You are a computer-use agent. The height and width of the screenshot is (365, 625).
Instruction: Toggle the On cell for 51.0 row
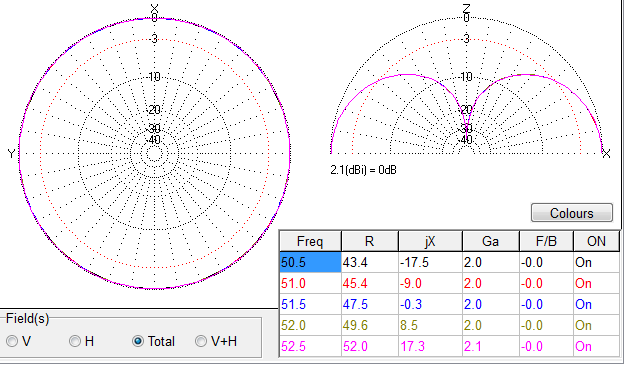pos(596,283)
